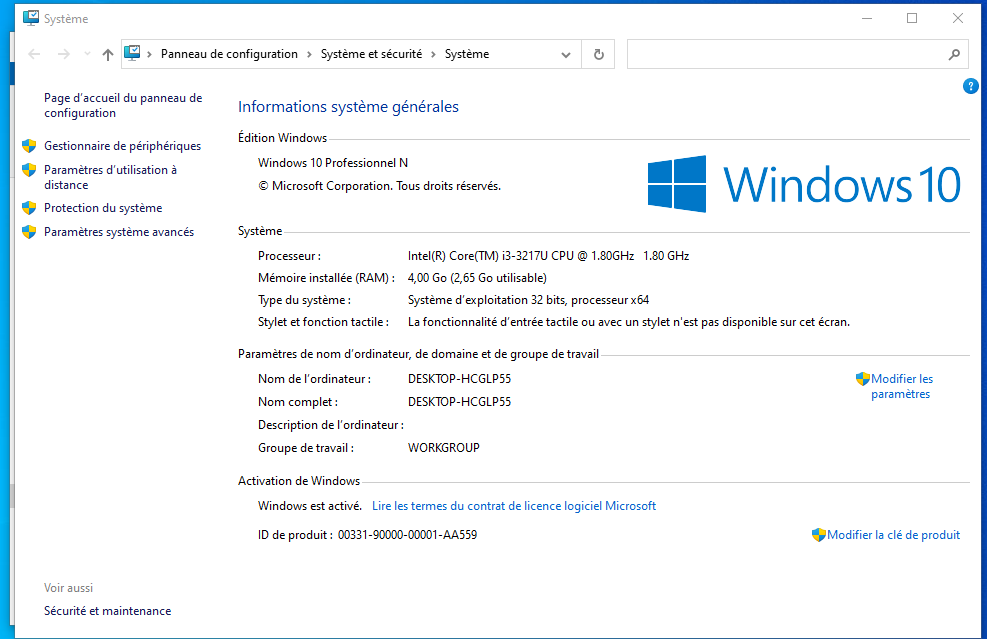Select full name next to Nom complet
Screen dimensions: 987x639
click(460, 402)
